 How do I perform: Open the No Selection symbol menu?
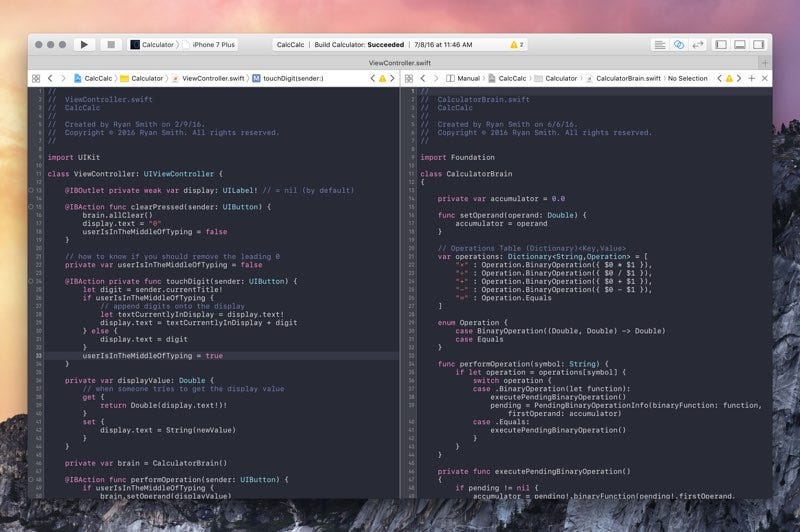[687, 79]
